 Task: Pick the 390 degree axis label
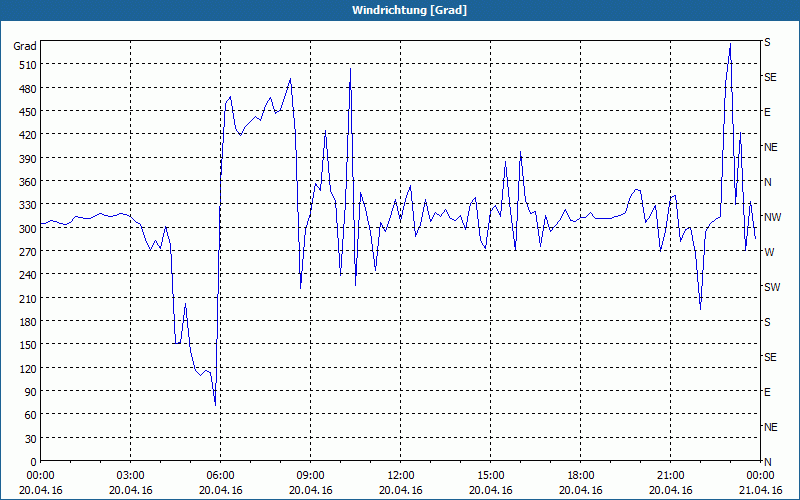[28, 159]
